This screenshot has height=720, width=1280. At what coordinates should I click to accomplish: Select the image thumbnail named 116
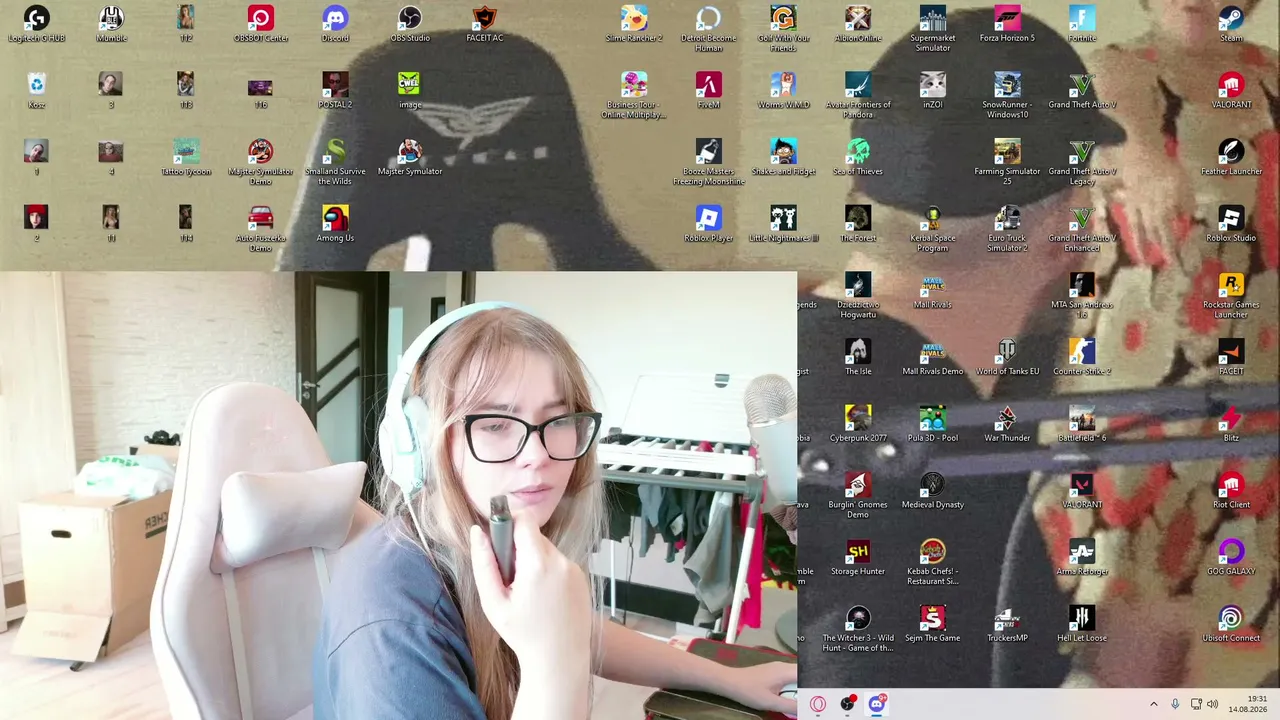click(x=261, y=91)
